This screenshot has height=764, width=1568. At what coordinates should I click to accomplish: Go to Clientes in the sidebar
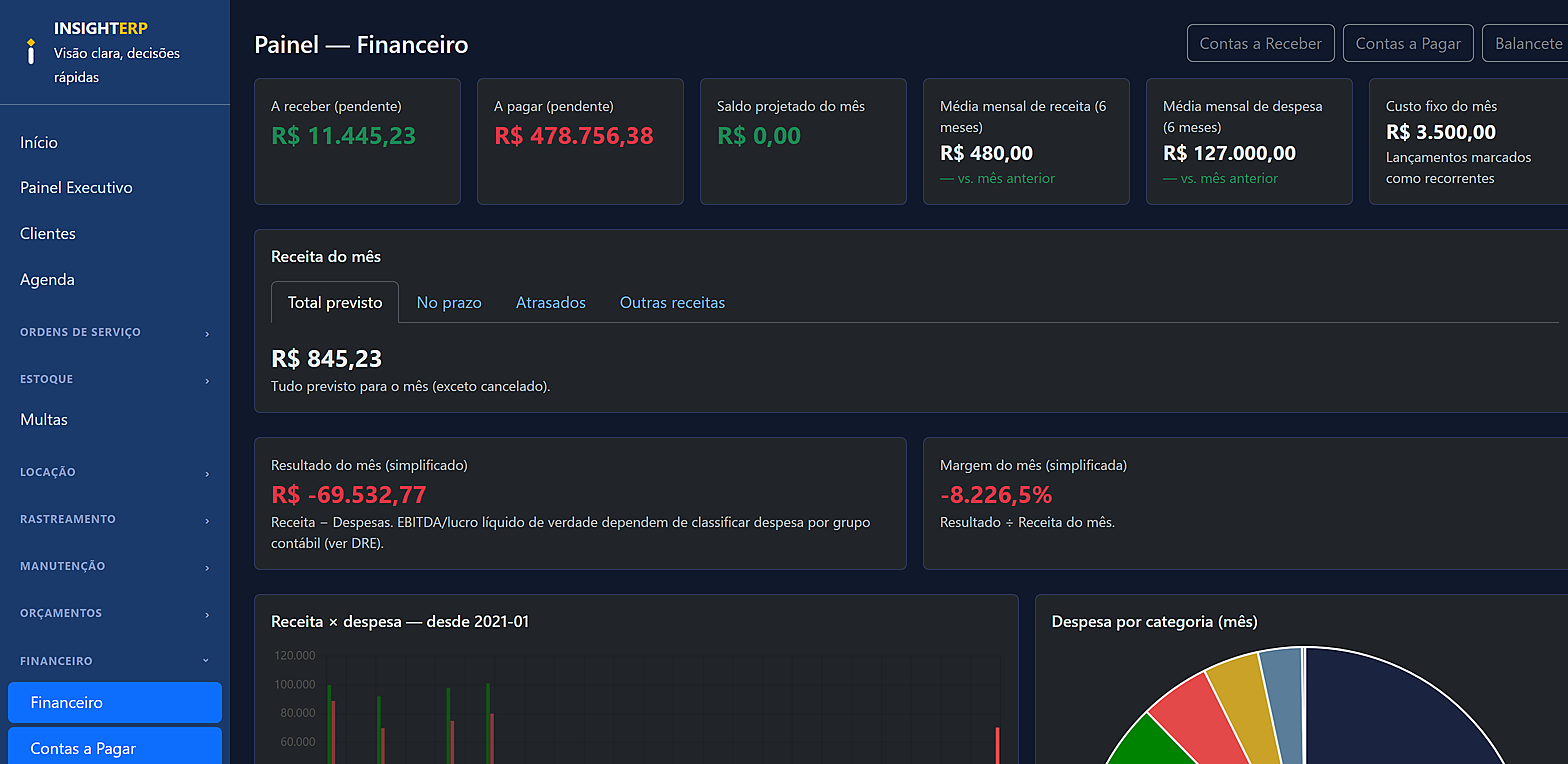click(x=48, y=234)
